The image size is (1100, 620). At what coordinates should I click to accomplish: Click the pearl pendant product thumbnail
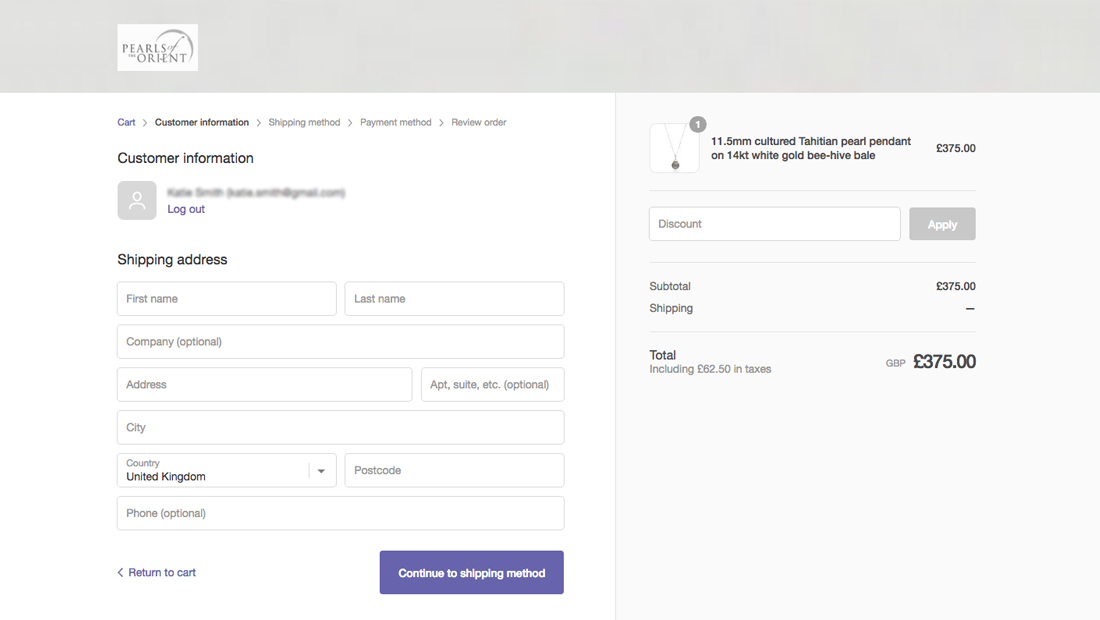674,149
